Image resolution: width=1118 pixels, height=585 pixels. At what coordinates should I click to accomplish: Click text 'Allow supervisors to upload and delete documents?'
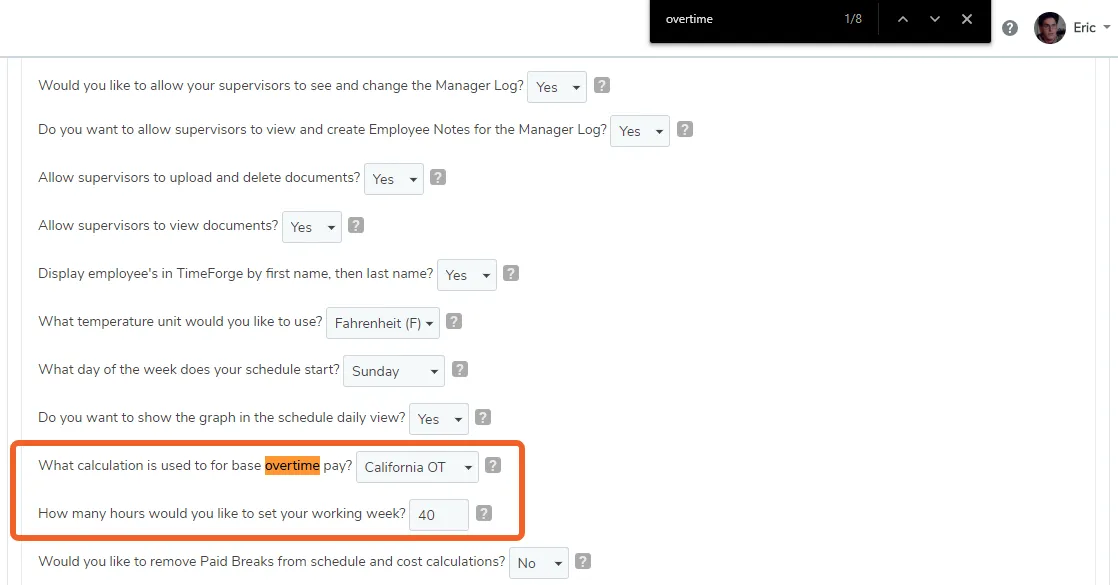200,178
